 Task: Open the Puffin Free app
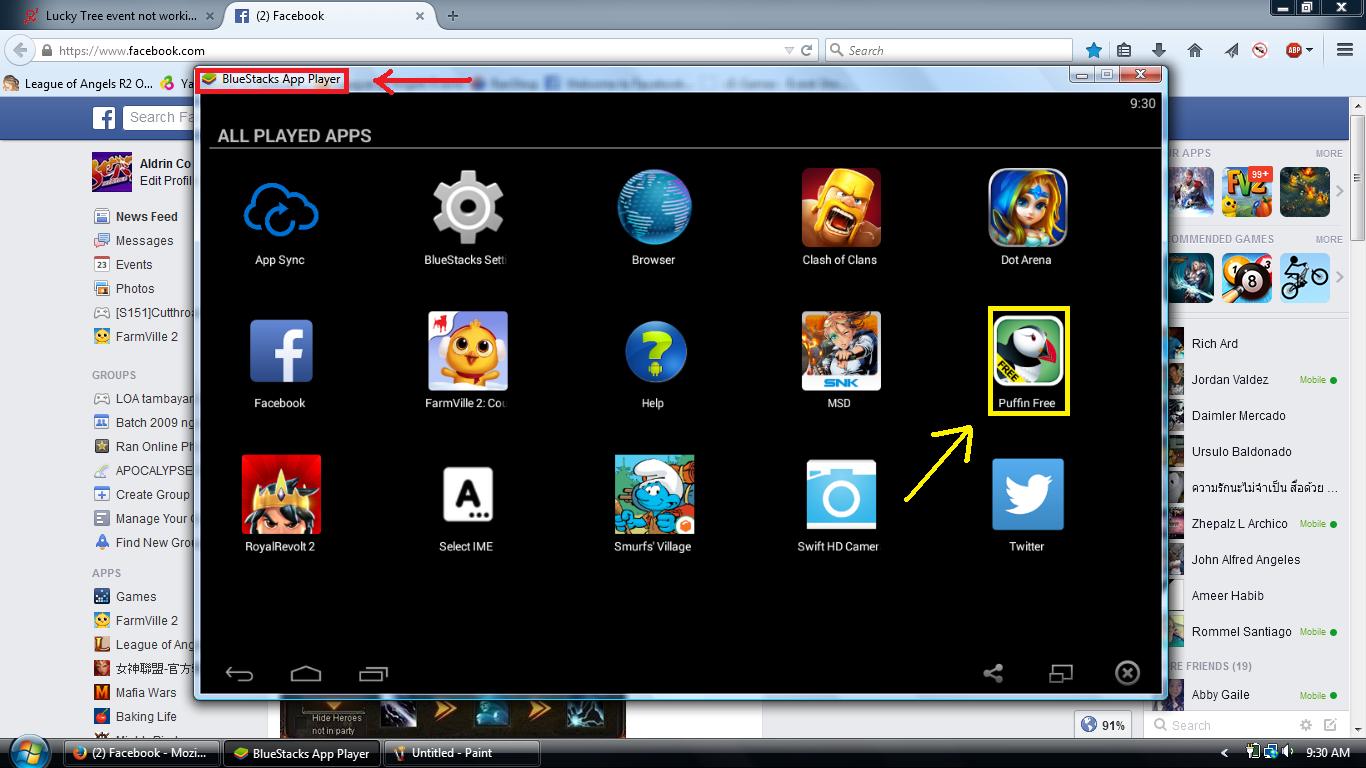point(1027,352)
